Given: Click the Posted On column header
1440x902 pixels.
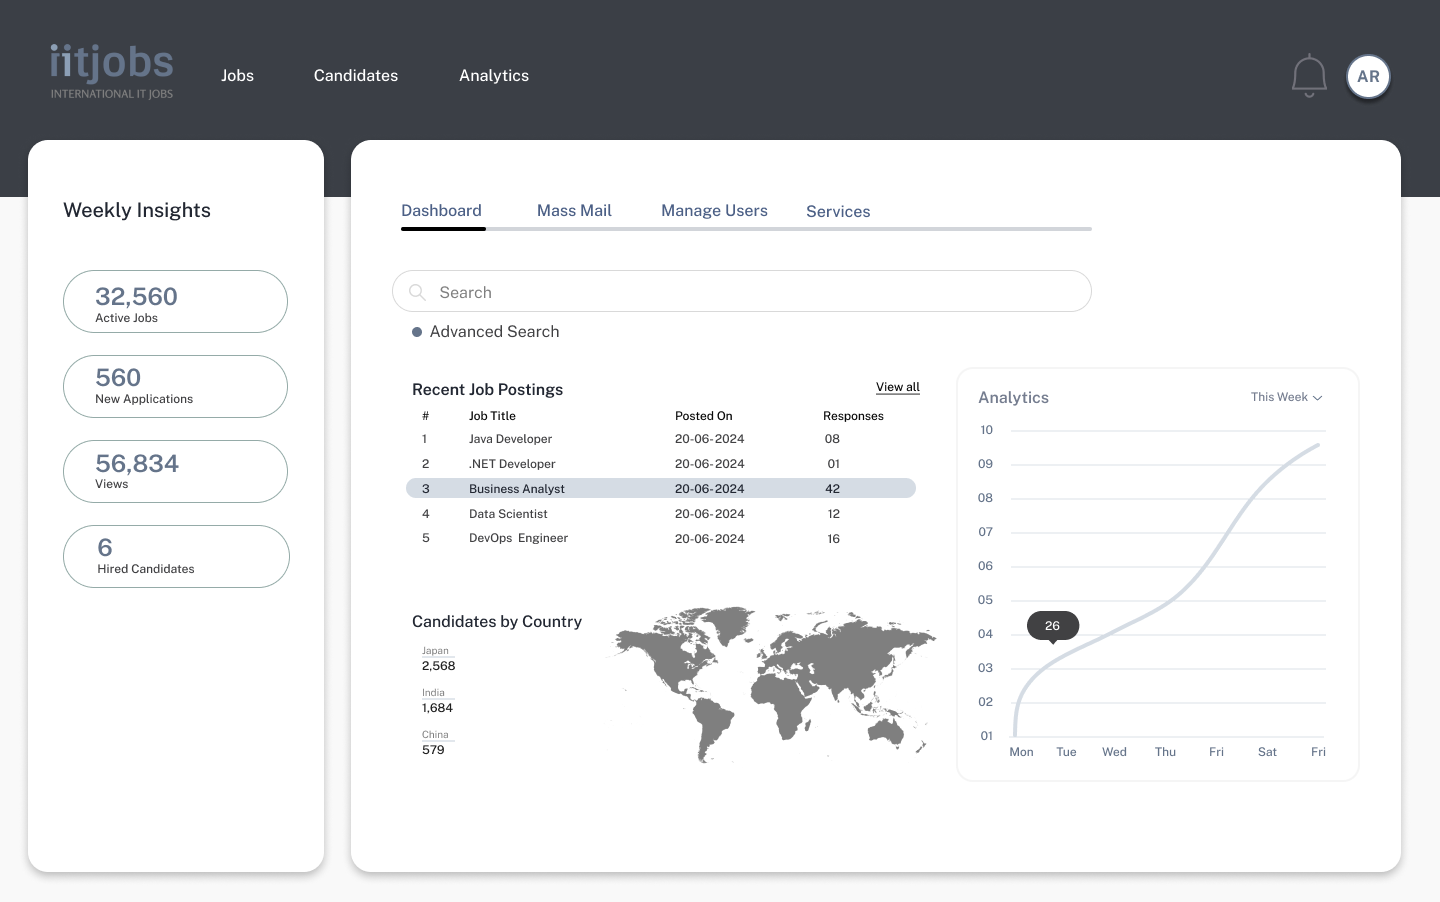Looking at the screenshot, I should pyautogui.click(x=703, y=416).
